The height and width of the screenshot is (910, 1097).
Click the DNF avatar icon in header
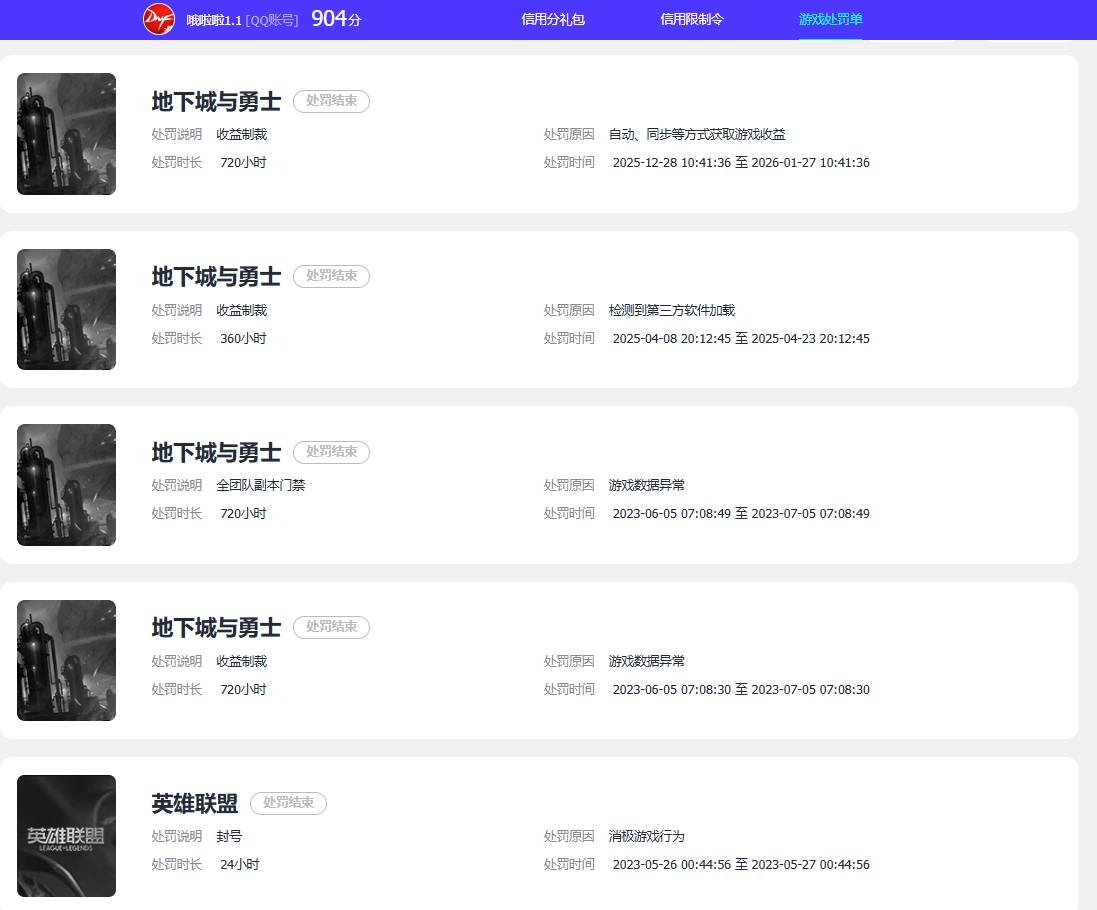click(x=158, y=19)
